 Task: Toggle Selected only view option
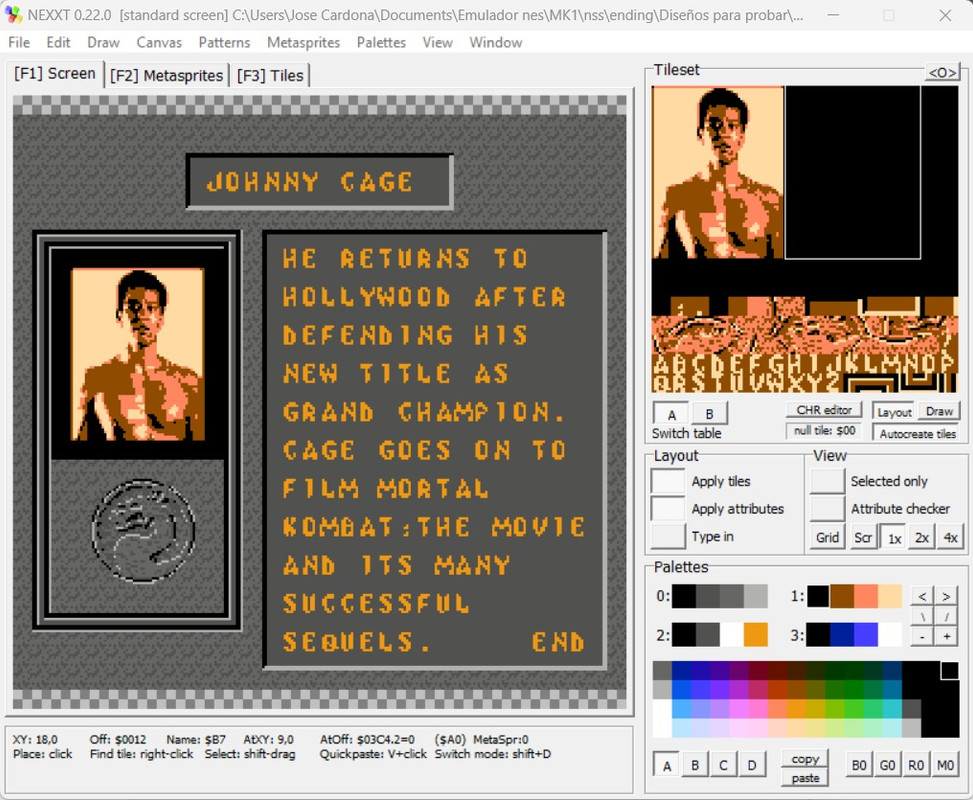click(827, 481)
